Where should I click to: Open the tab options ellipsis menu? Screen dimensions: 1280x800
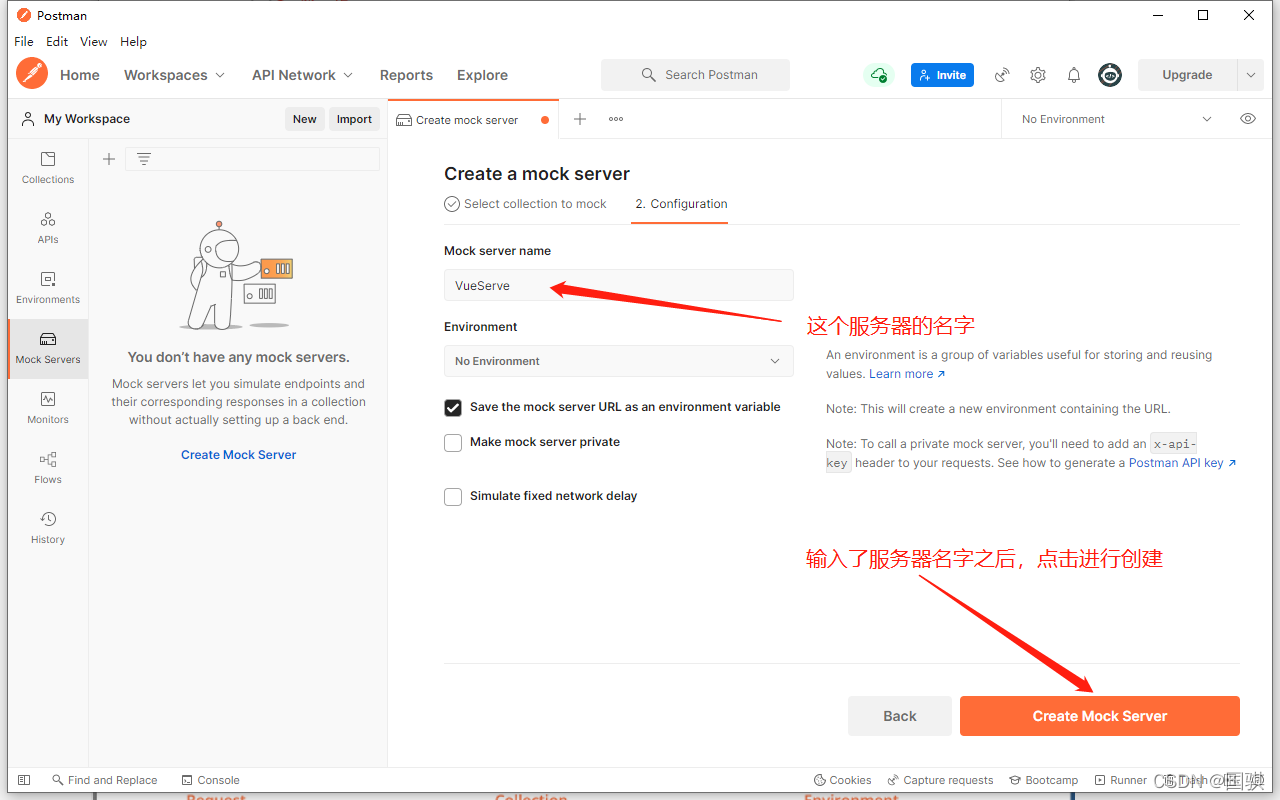616,119
